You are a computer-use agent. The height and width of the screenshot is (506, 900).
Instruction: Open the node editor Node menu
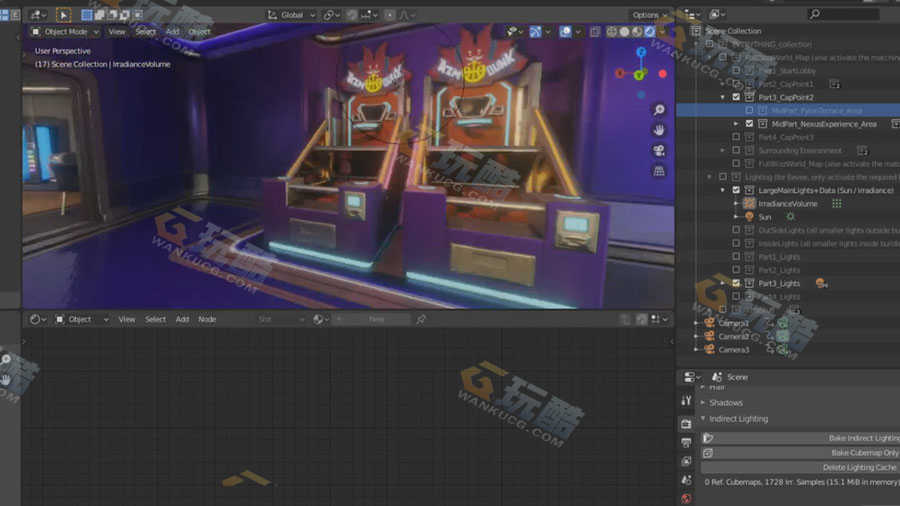click(x=207, y=319)
